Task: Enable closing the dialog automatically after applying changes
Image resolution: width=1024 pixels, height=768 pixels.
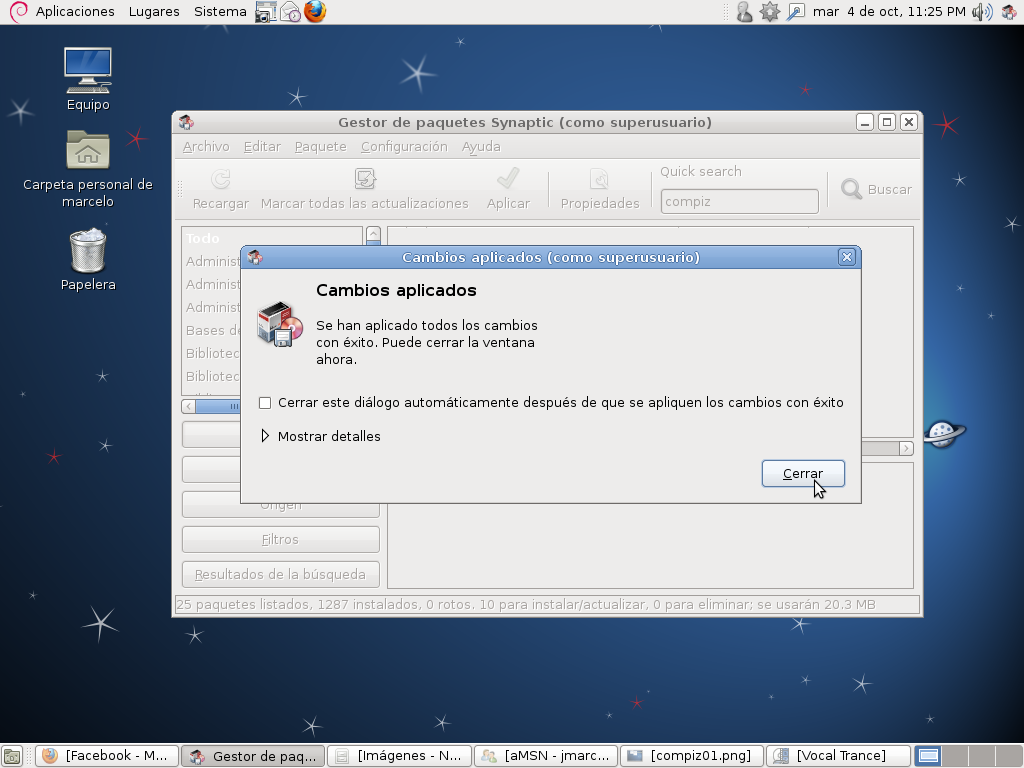Action: pyautogui.click(x=266, y=402)
